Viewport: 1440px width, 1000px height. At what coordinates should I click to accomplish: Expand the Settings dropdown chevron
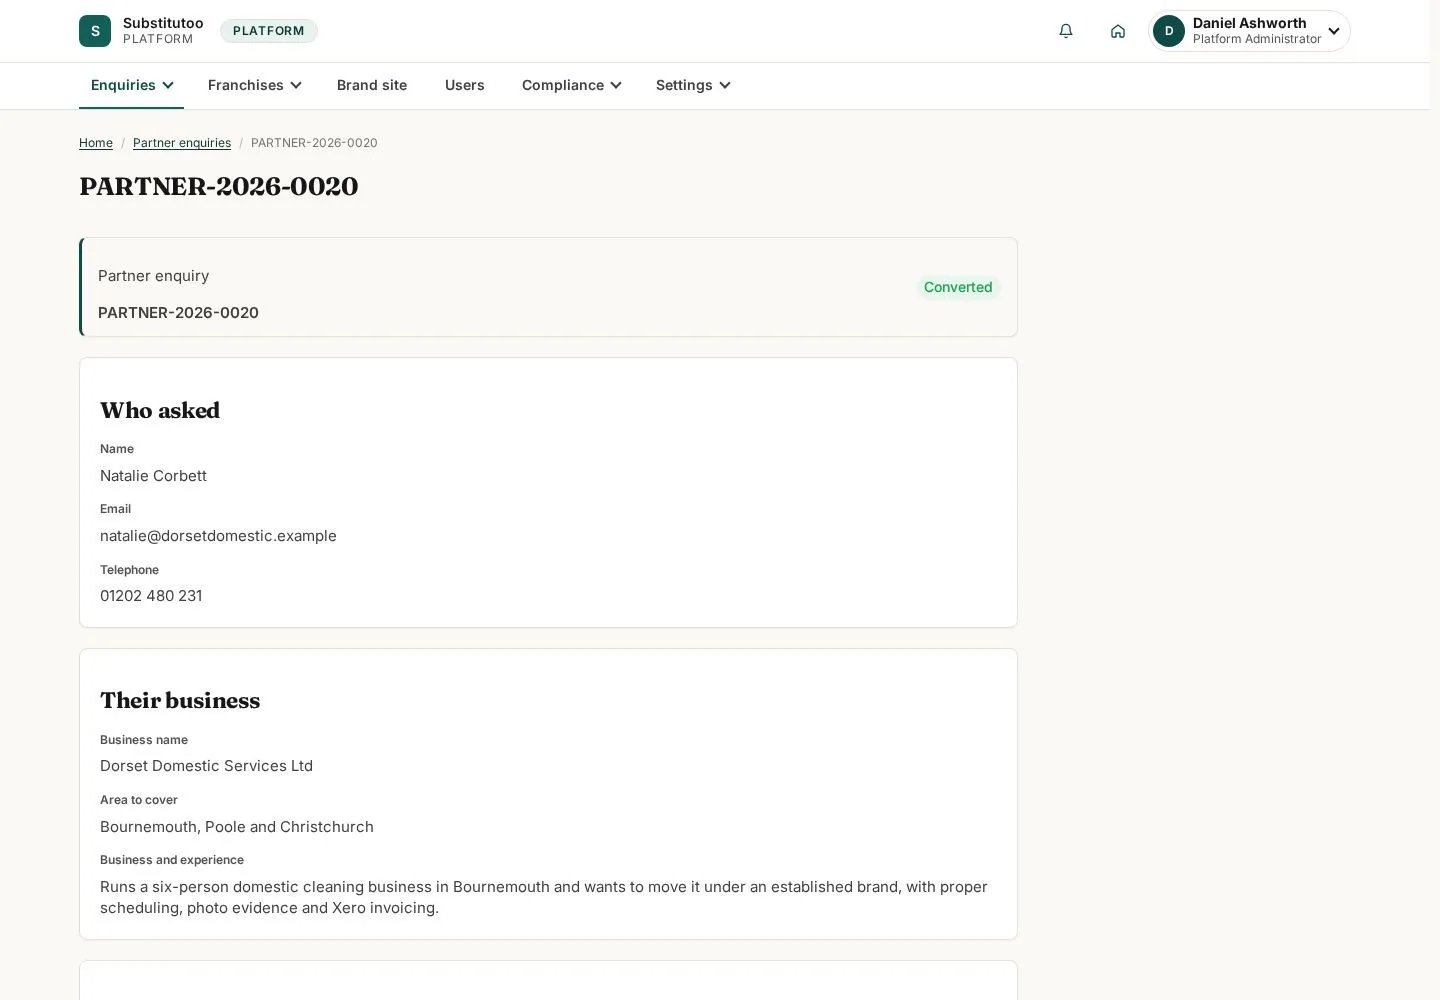coord(725,85)
